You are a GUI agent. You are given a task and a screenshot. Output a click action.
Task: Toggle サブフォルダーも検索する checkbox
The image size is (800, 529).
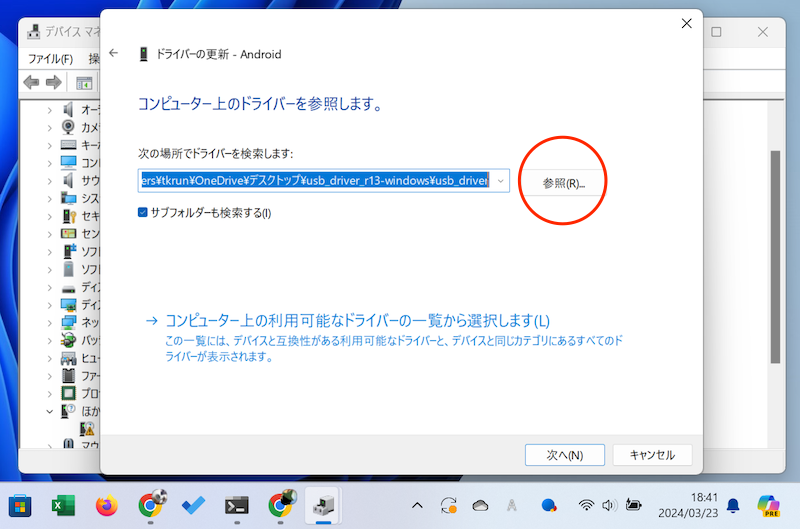(x=144, y=212)
